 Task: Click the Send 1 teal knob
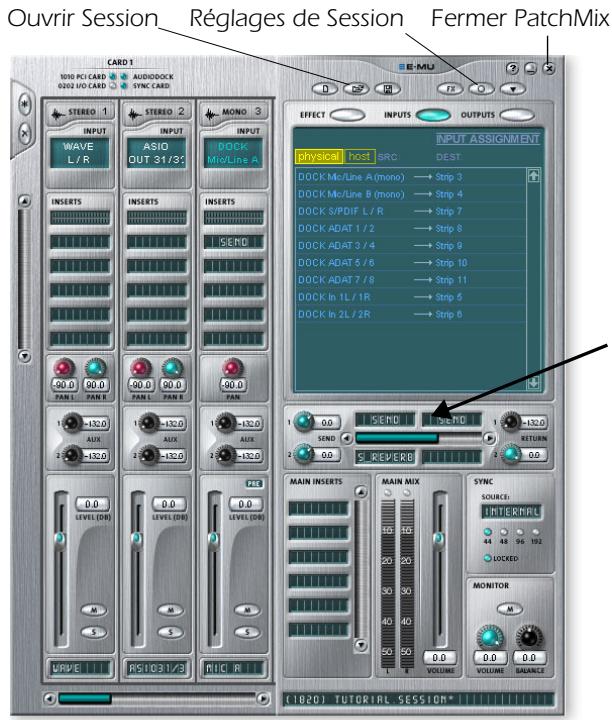coord(303,422)
